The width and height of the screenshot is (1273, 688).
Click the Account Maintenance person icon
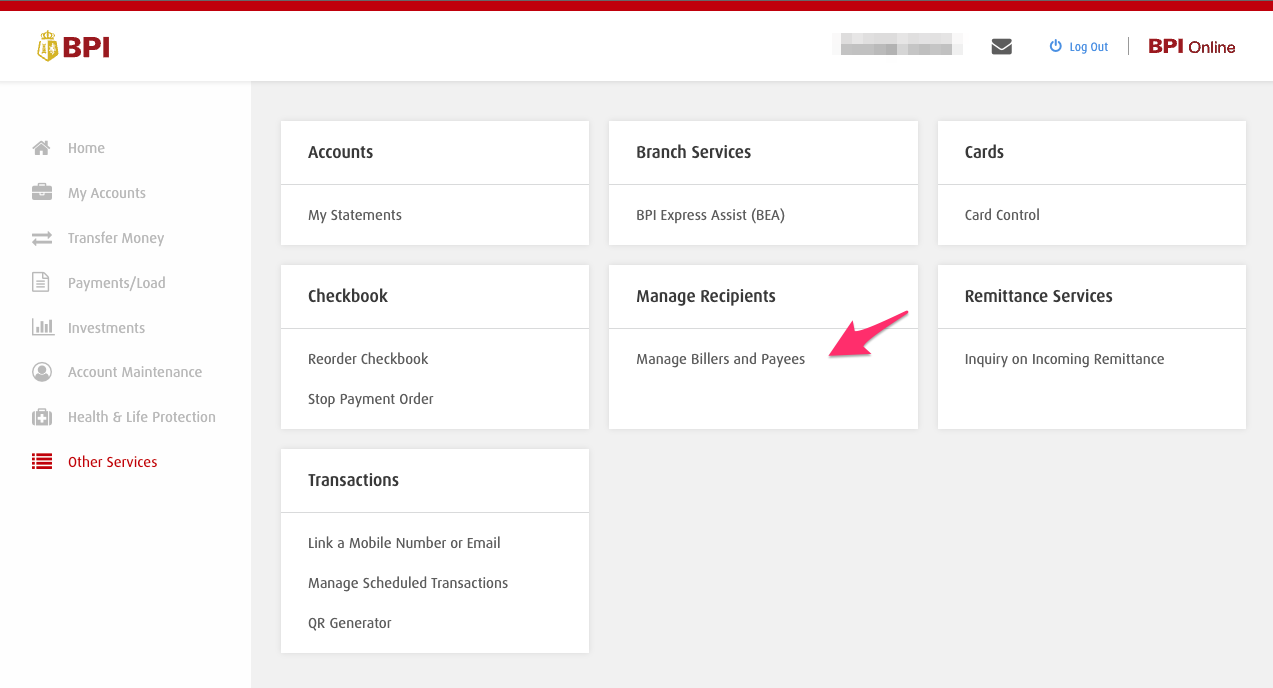(x=42, y=372)
